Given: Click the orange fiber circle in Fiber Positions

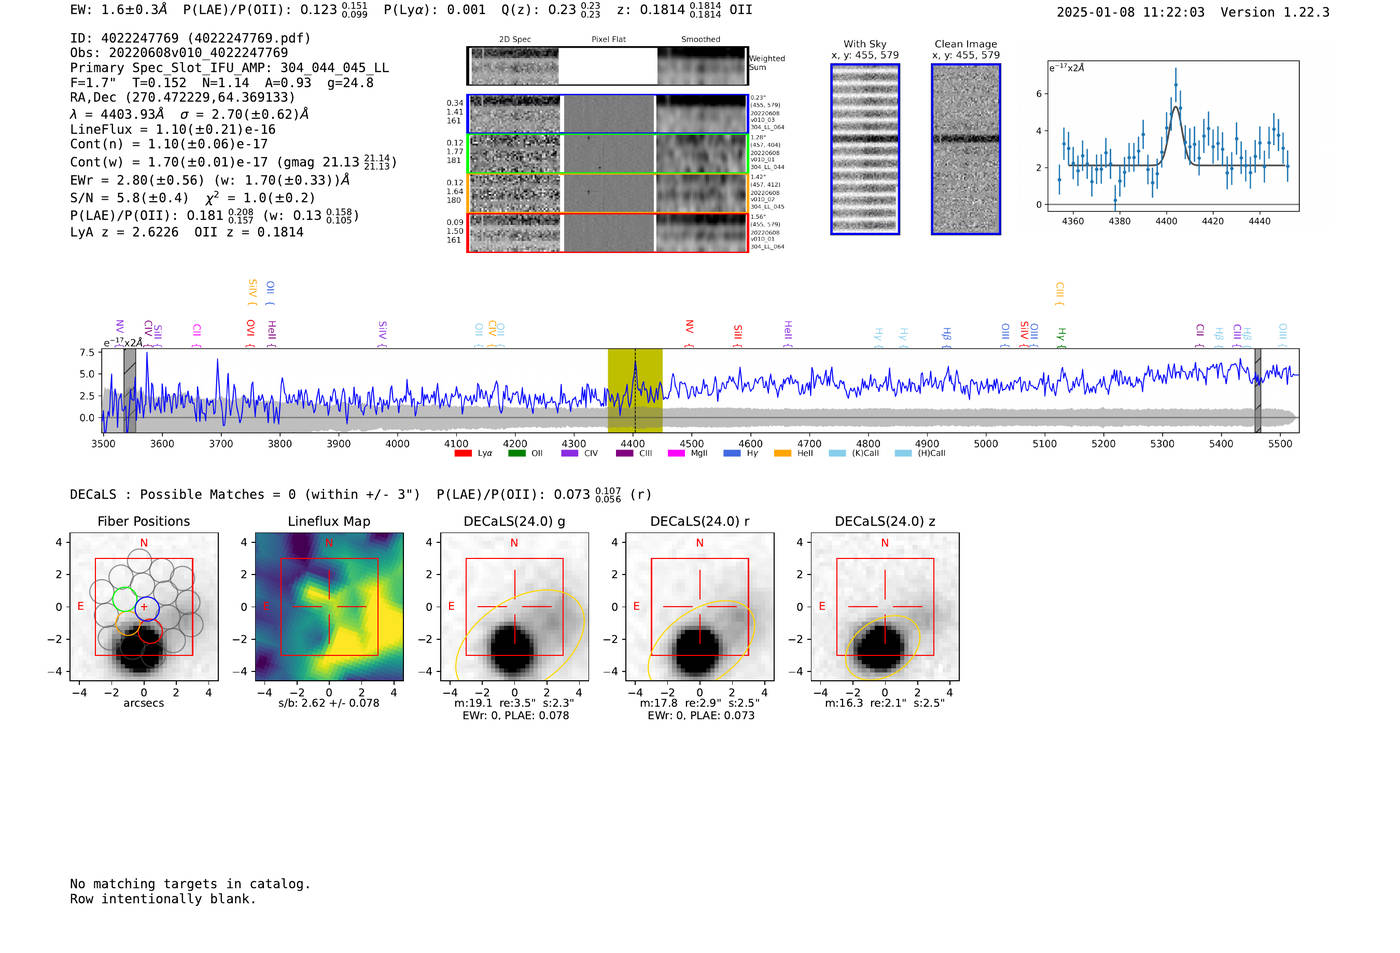Looking at the screenshot, I should click(128, 624).
